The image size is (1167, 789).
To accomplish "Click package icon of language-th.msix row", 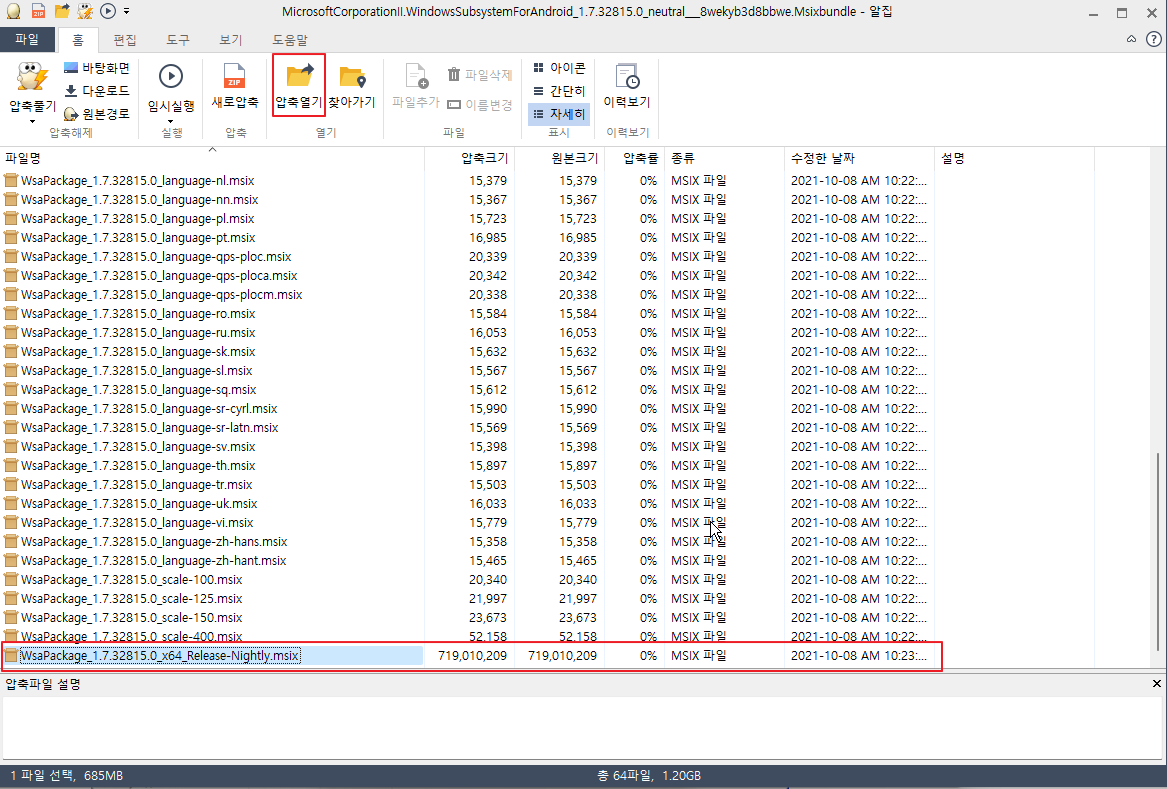I will click(x=10, y=466).
